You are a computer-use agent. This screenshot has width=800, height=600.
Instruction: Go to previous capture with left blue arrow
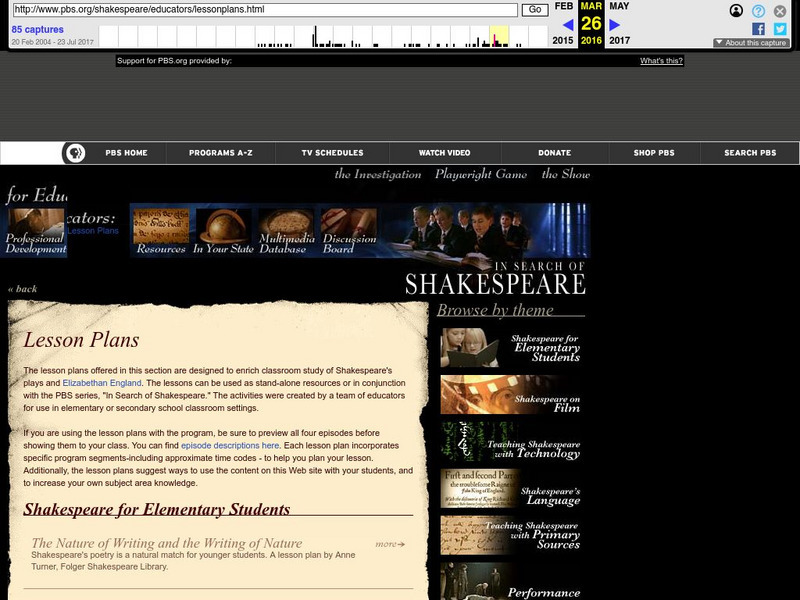[568, 24]
